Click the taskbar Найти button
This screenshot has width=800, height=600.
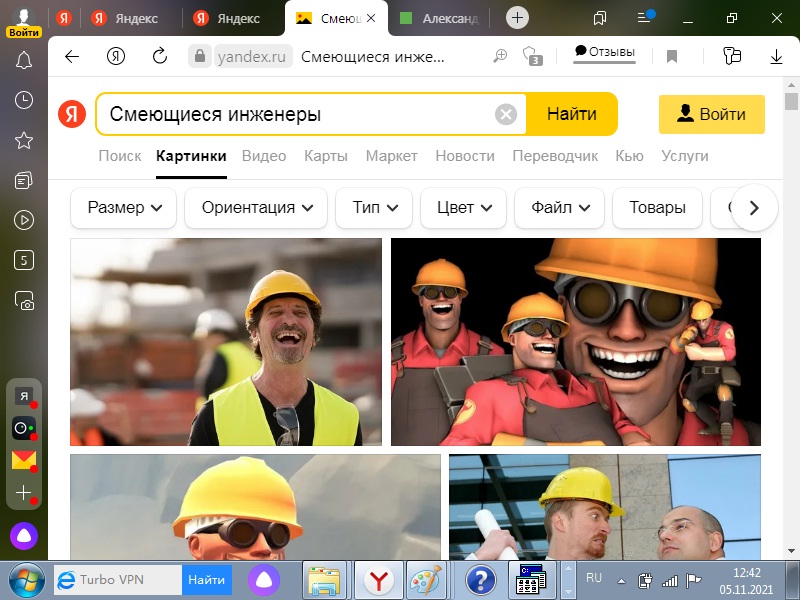[x=207, y=580]
